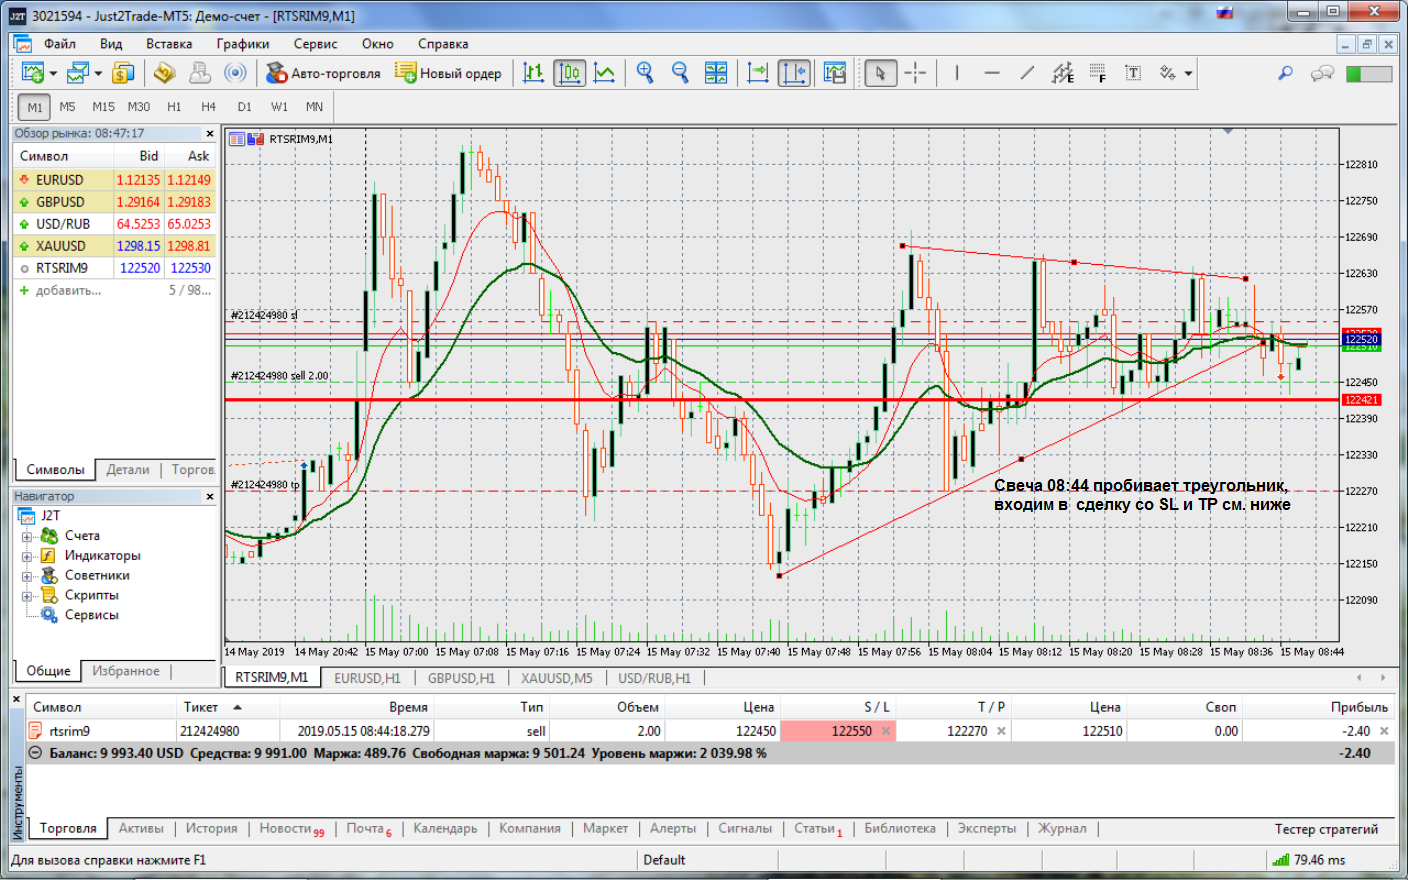The image size is (1408, 880).
Task: Switch chart to bar chart type
Action: coord(534,73)
